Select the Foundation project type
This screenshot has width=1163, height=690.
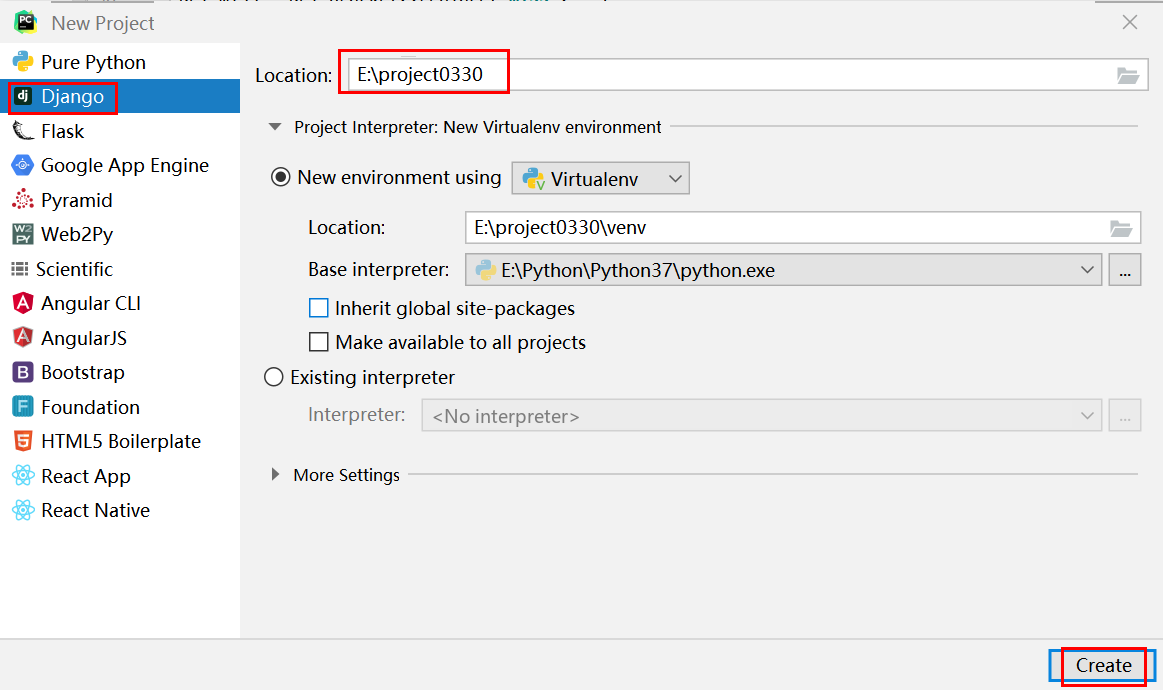pyautogui.click(x=119, y=407)
